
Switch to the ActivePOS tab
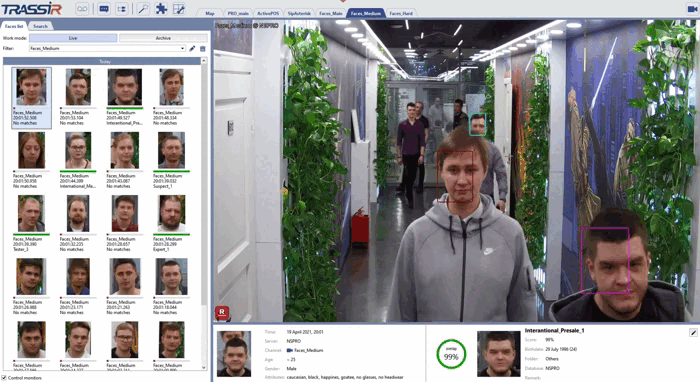pos(268,13)
